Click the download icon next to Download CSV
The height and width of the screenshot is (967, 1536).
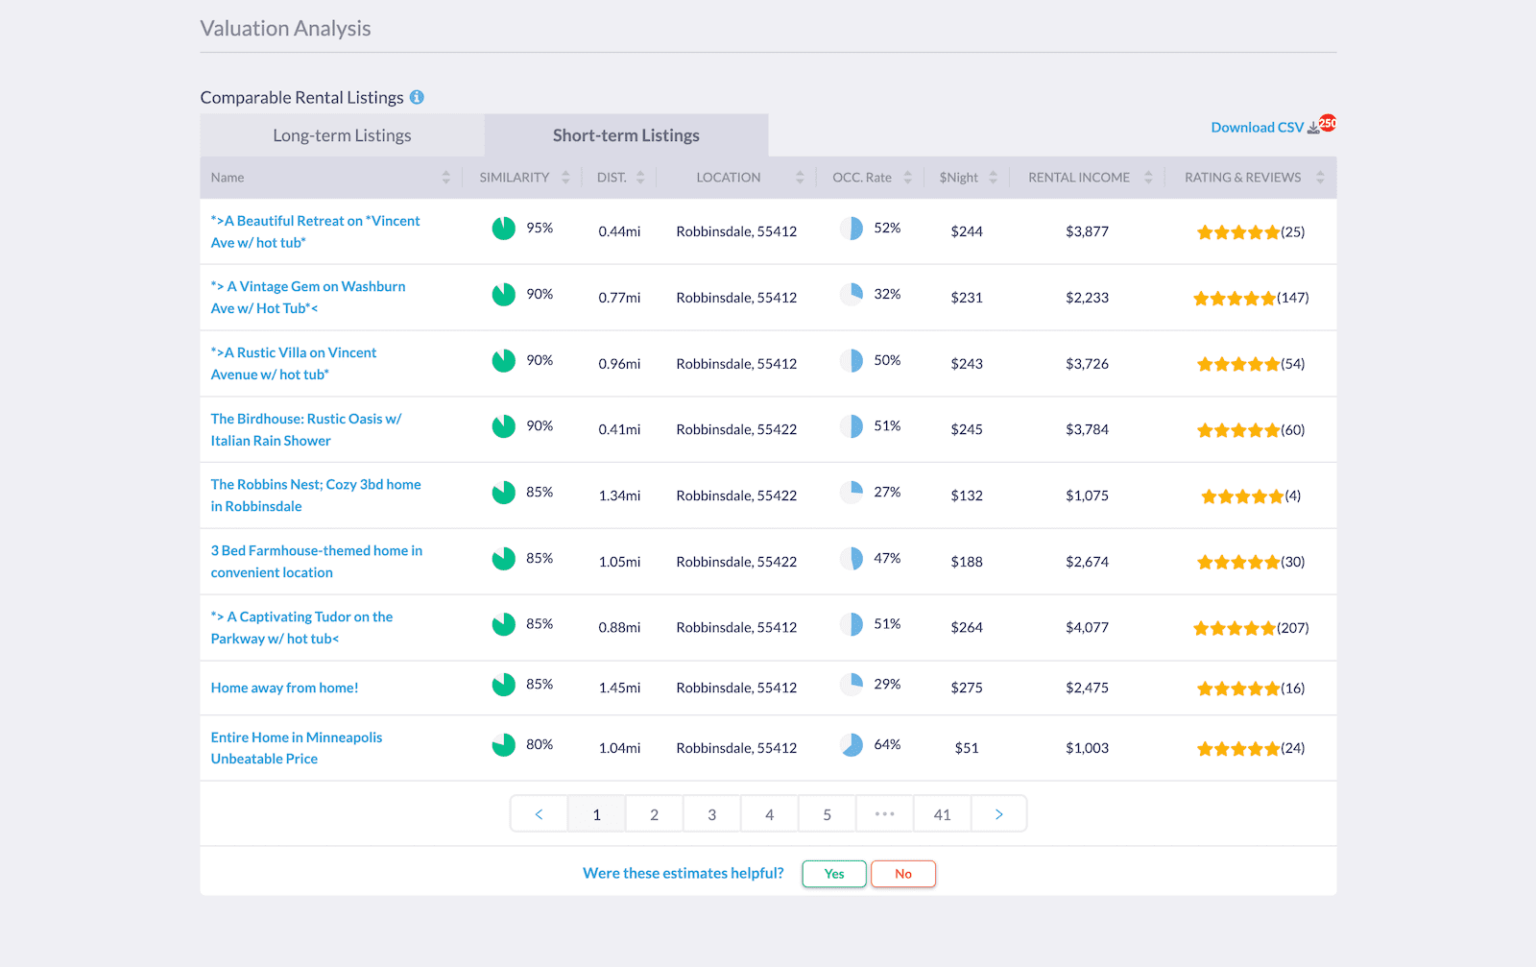[x=1311, y=127]
